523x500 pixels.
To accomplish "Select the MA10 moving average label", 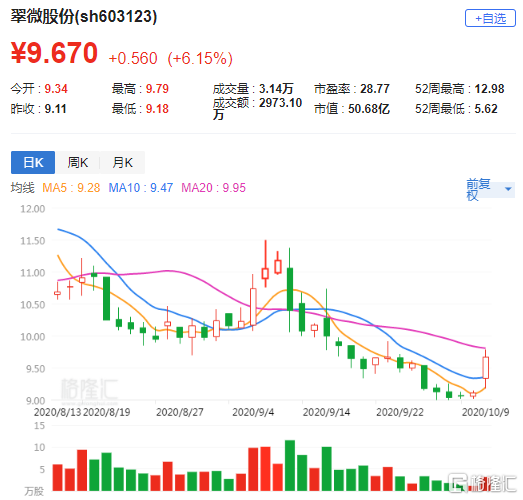I will [141, 188].
